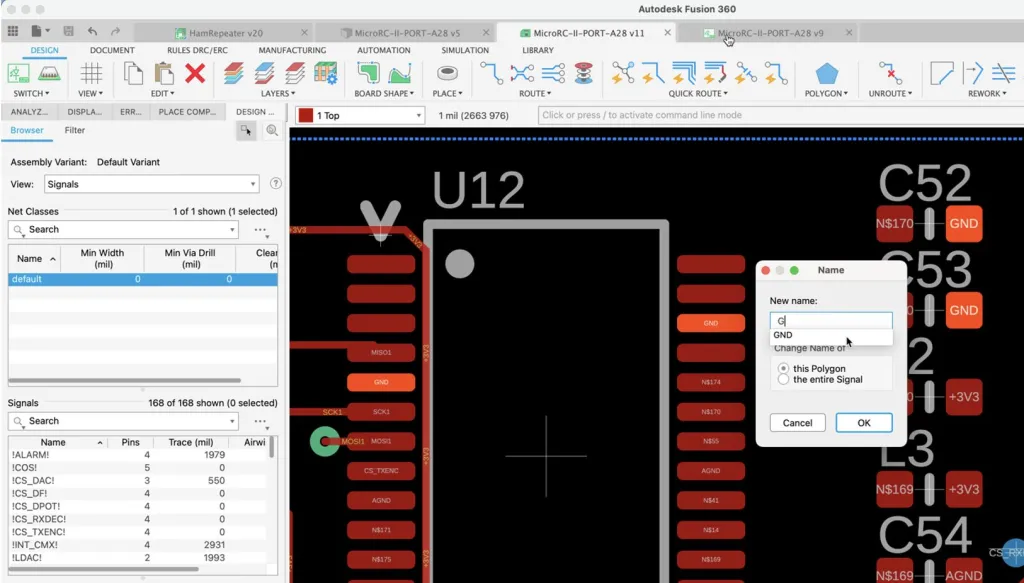Expand the REWORK dropdown
Screen dimensions: 1024x583
(x=987, y=93)
